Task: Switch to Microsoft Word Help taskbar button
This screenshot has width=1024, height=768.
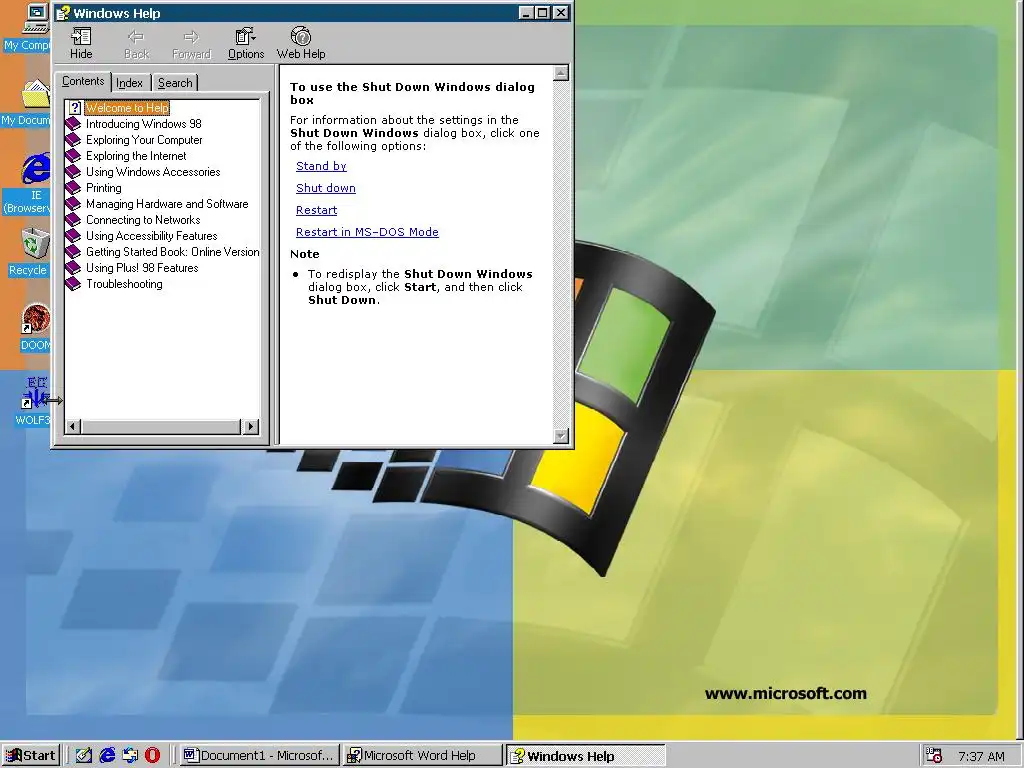Action: pyautogui.click(x=422, y=756)
